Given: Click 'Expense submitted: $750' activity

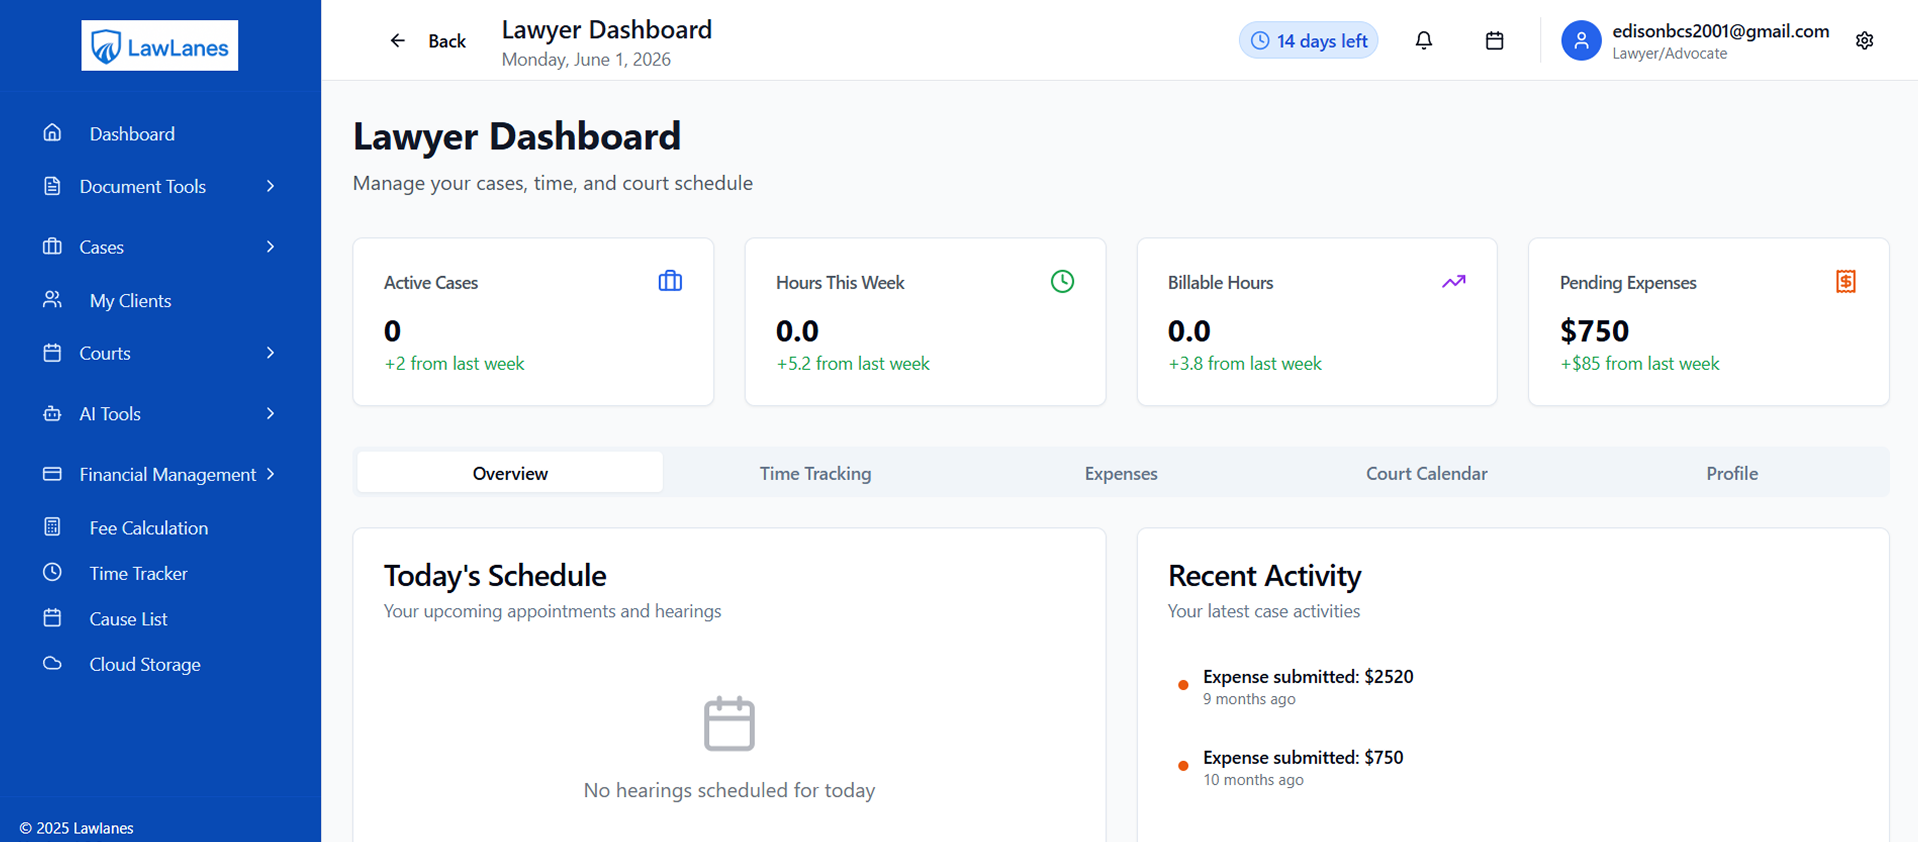Looking at the screenshot, I should point(1303,758).
